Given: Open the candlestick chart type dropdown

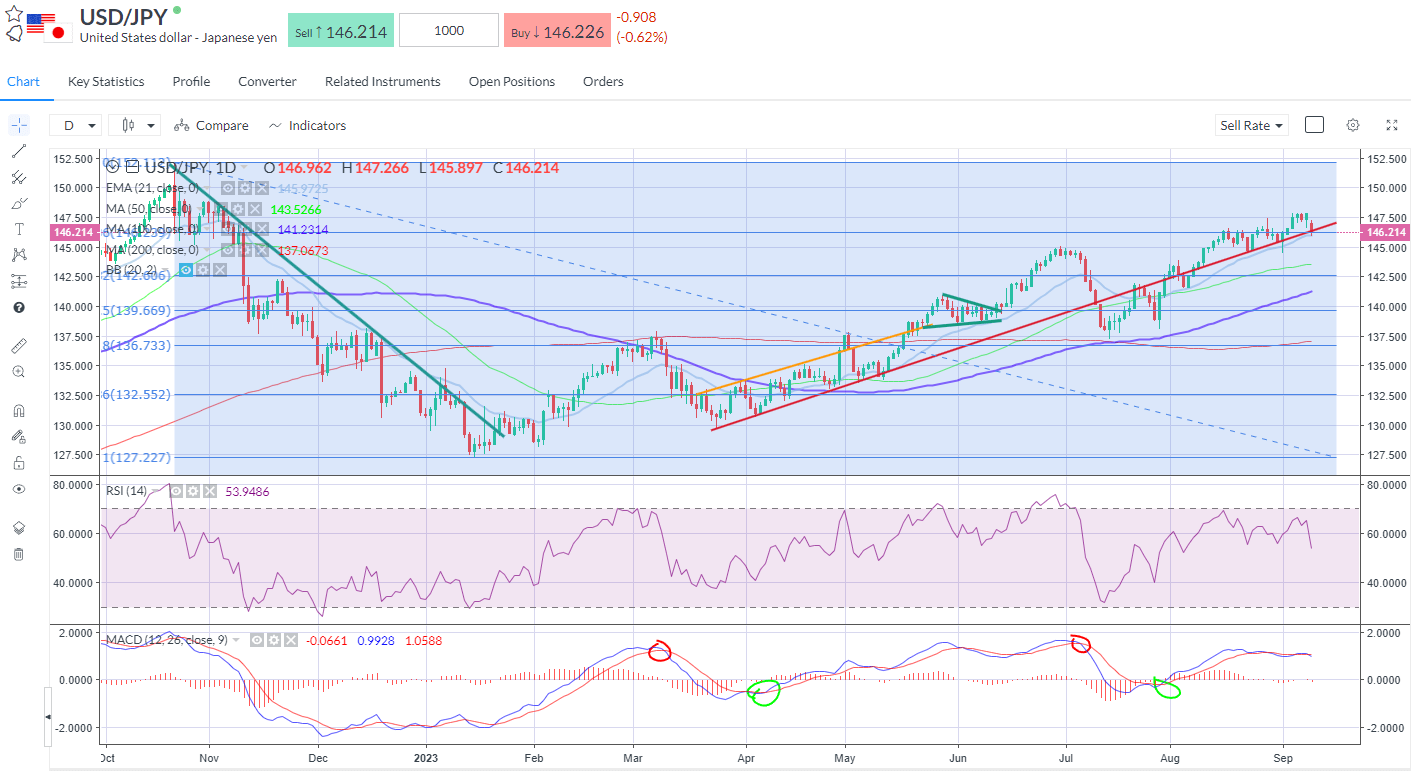Looking at the screenshot, I should pyautogui.click(x=135, y=125).
